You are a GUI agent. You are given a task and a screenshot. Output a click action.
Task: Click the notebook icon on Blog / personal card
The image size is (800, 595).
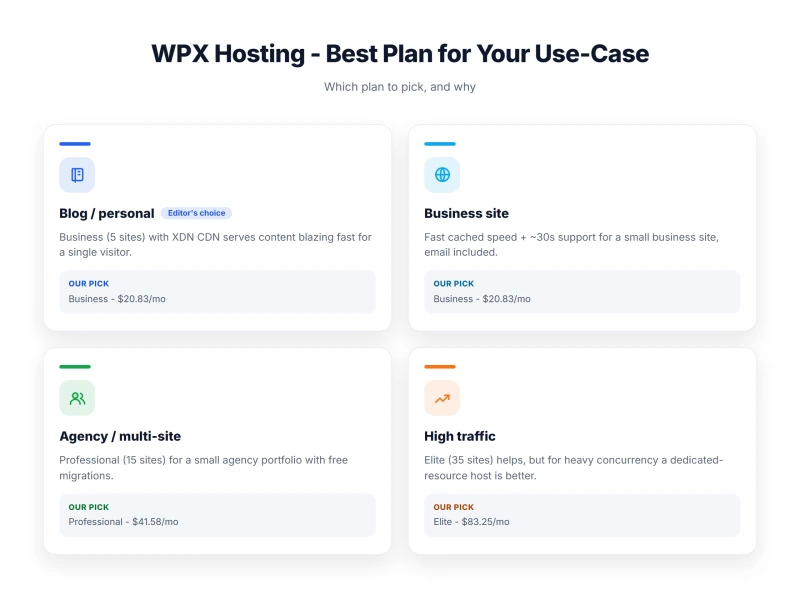click(77, 175)
